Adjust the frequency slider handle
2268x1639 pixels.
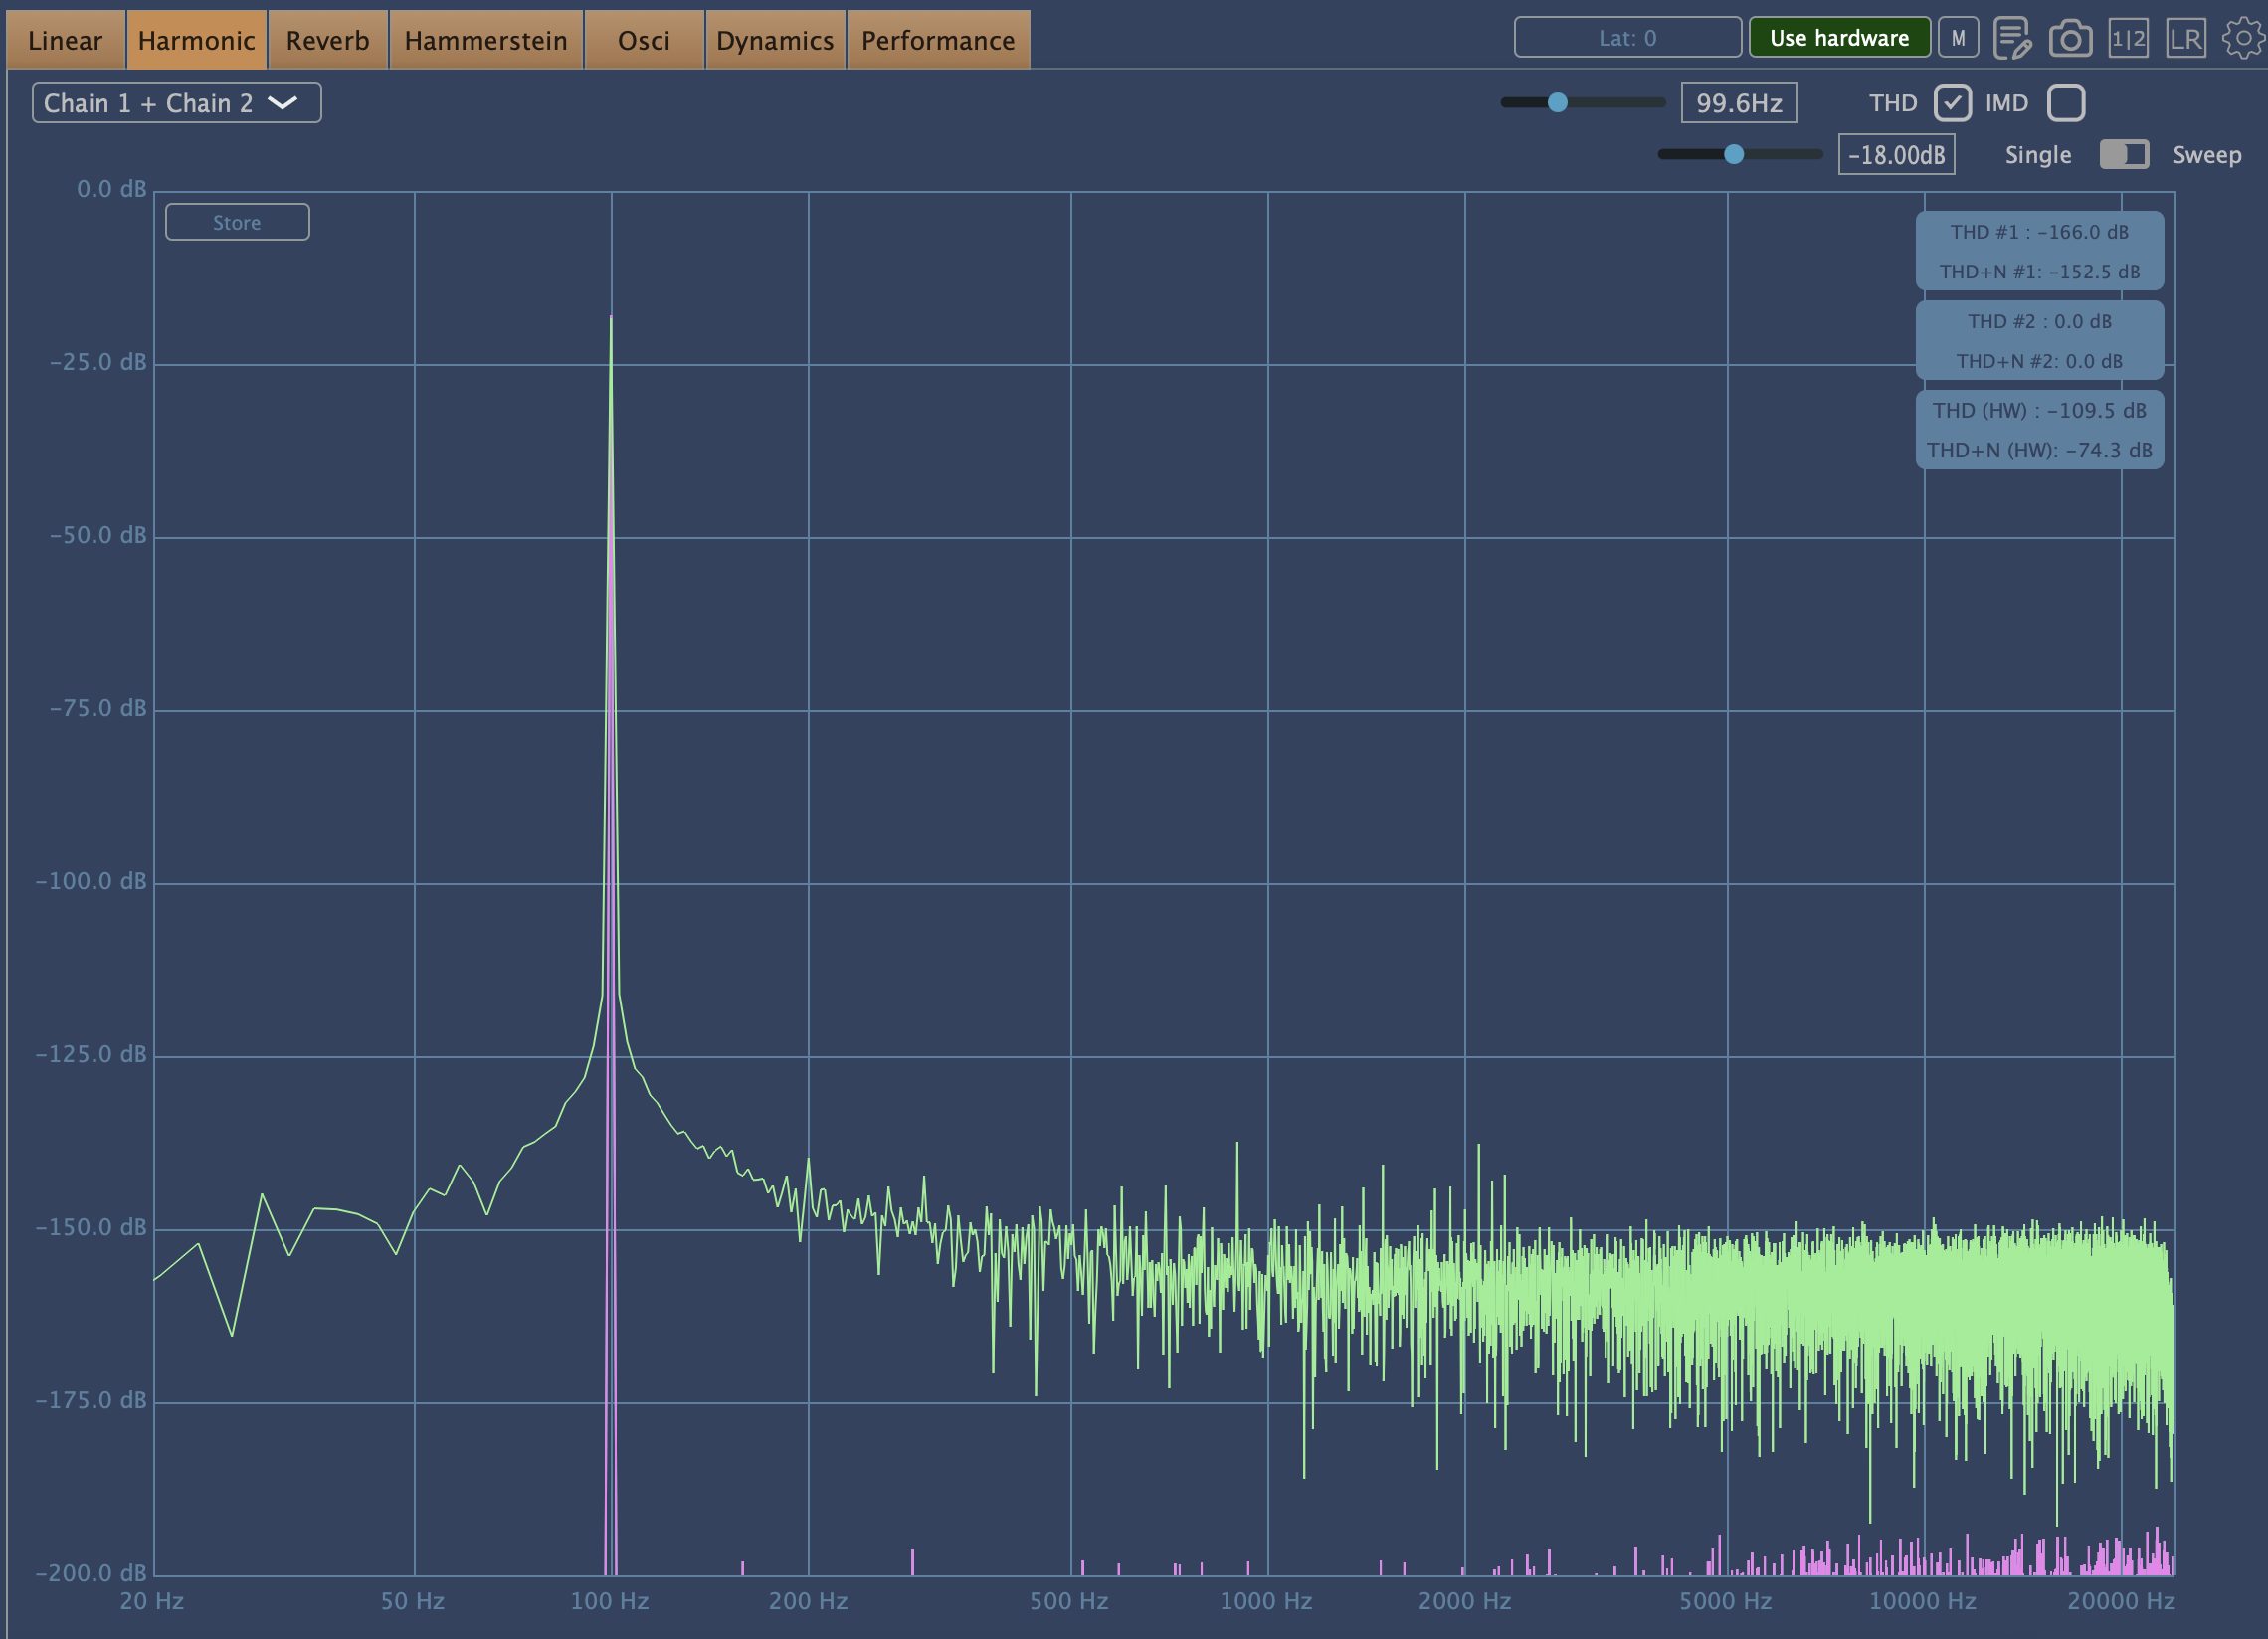pyautogui.click(x=1557, y=102)
